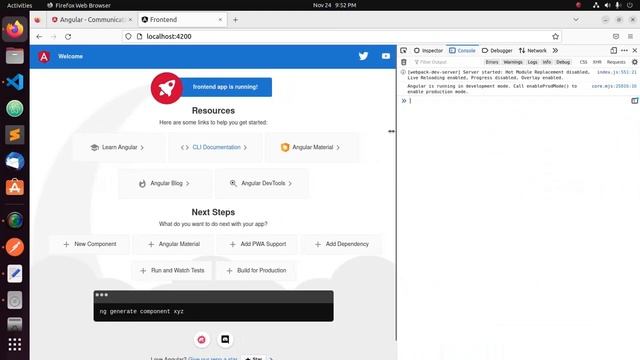Image resolution: width=640 pixels, height=360 pixels.
Task: Select Run and Watch Tests button
Action: click(172, 271)
